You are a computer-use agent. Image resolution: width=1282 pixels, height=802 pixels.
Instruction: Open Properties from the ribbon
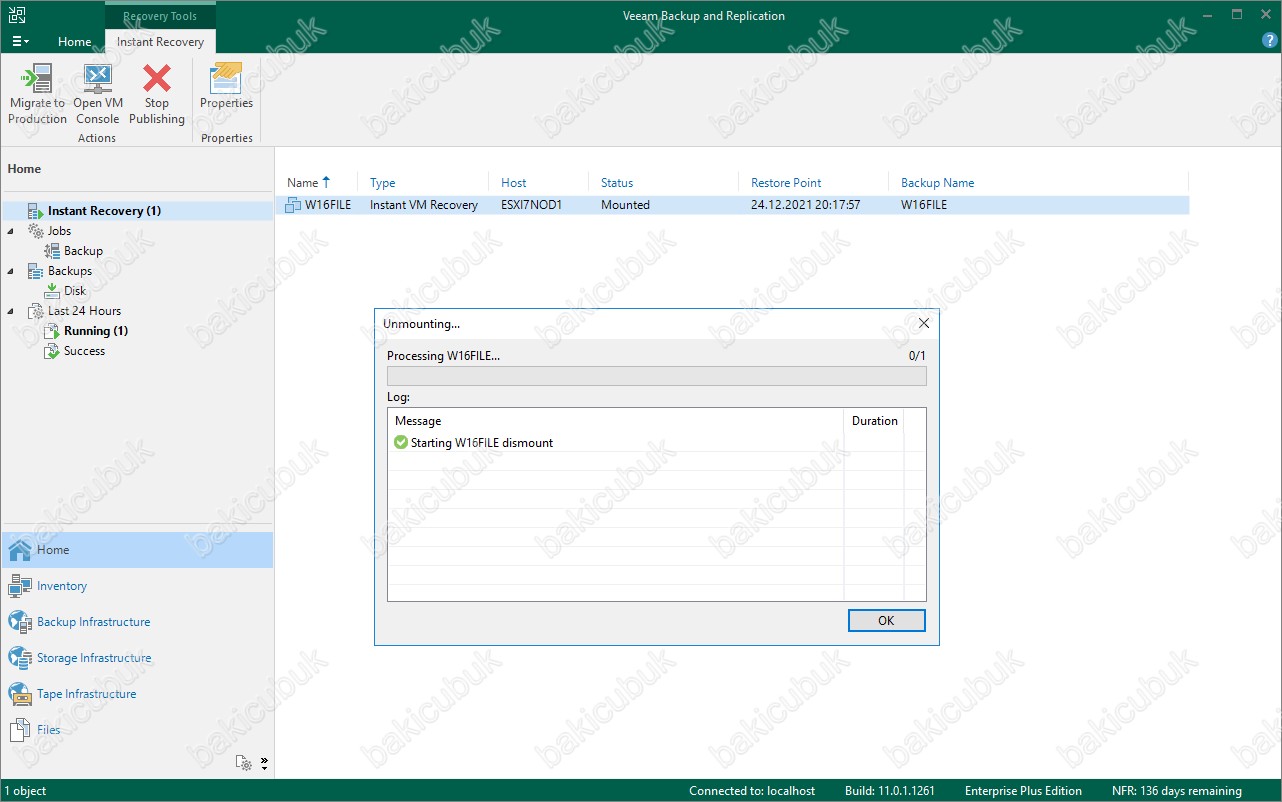point(227,87)
